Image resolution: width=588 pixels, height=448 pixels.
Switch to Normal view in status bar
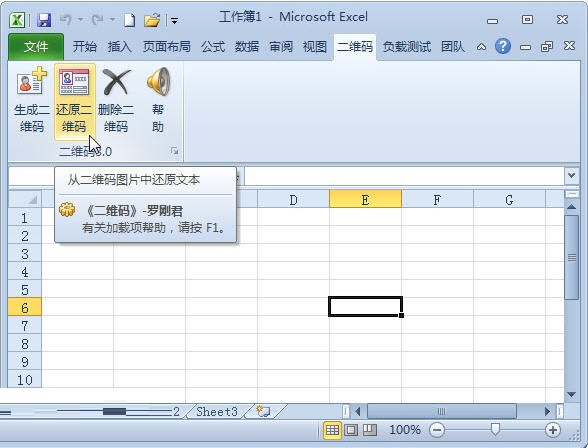(332, 430)
